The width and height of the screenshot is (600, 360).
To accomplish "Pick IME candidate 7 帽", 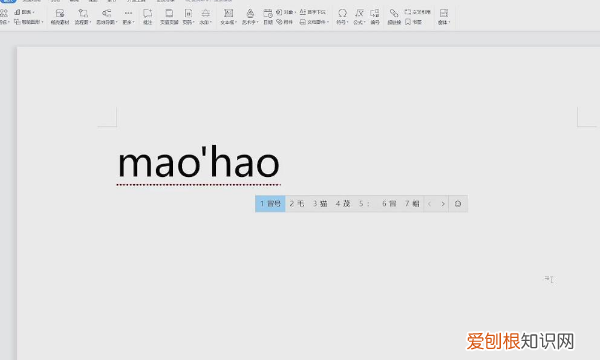I will 412,204.
